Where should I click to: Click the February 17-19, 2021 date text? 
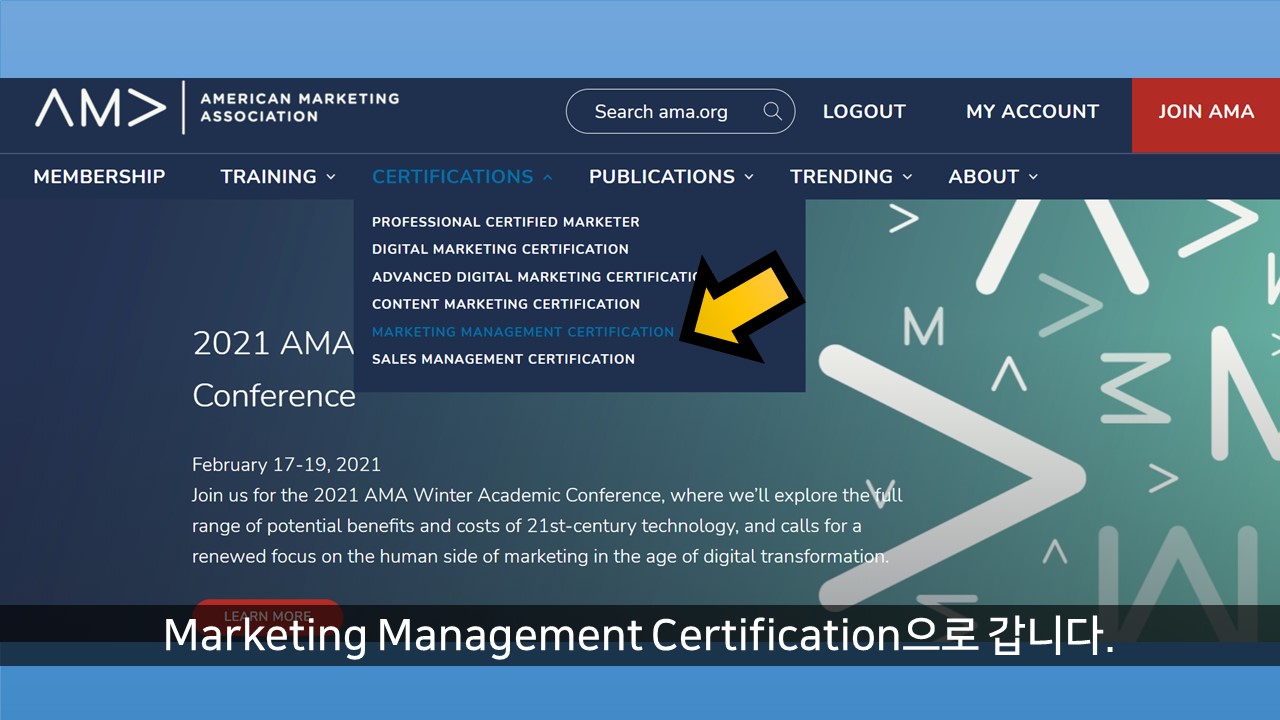(x=286, y=465)
